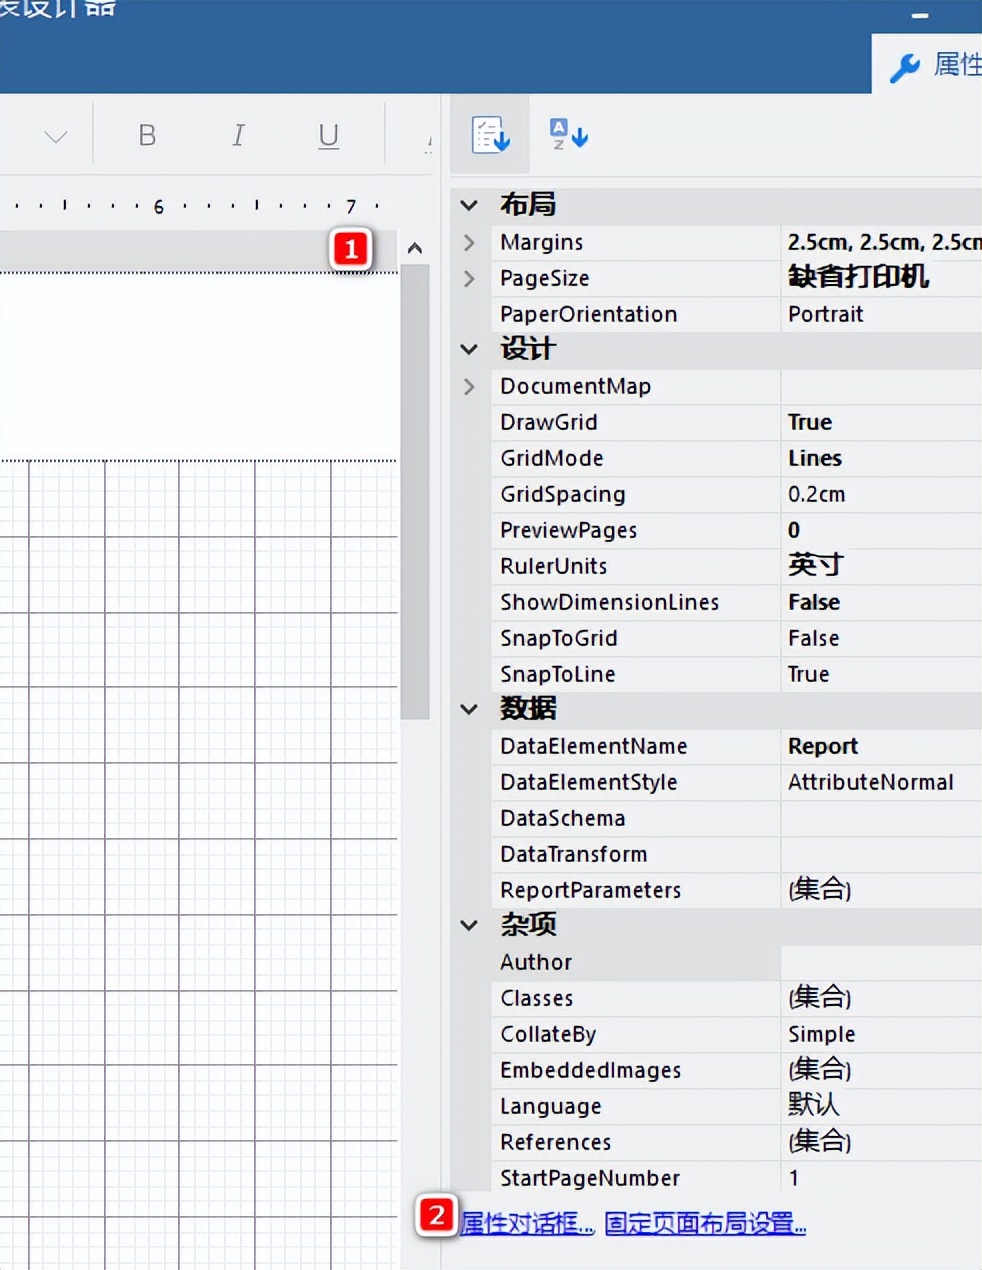This screenshot has width=982, height=1270.
Task: Click the horizontal ruler at mark 6
Action: (158, 207)
